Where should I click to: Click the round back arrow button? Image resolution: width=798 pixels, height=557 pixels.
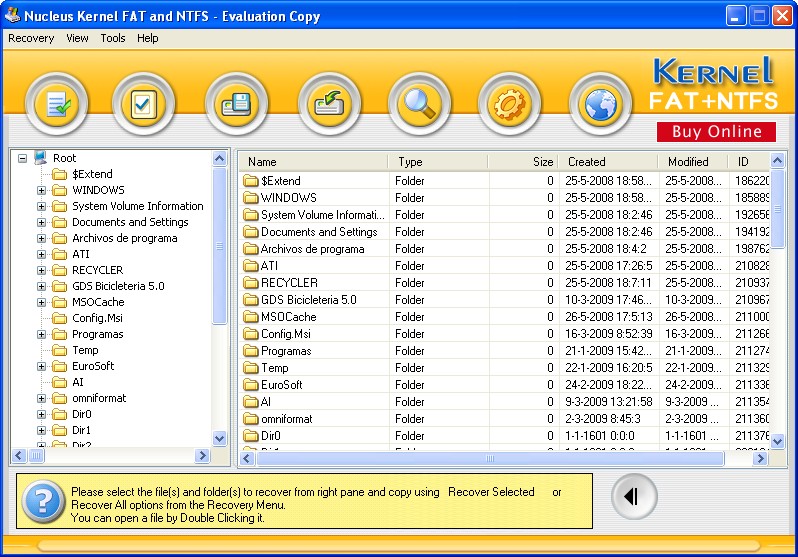pos(634,496)
